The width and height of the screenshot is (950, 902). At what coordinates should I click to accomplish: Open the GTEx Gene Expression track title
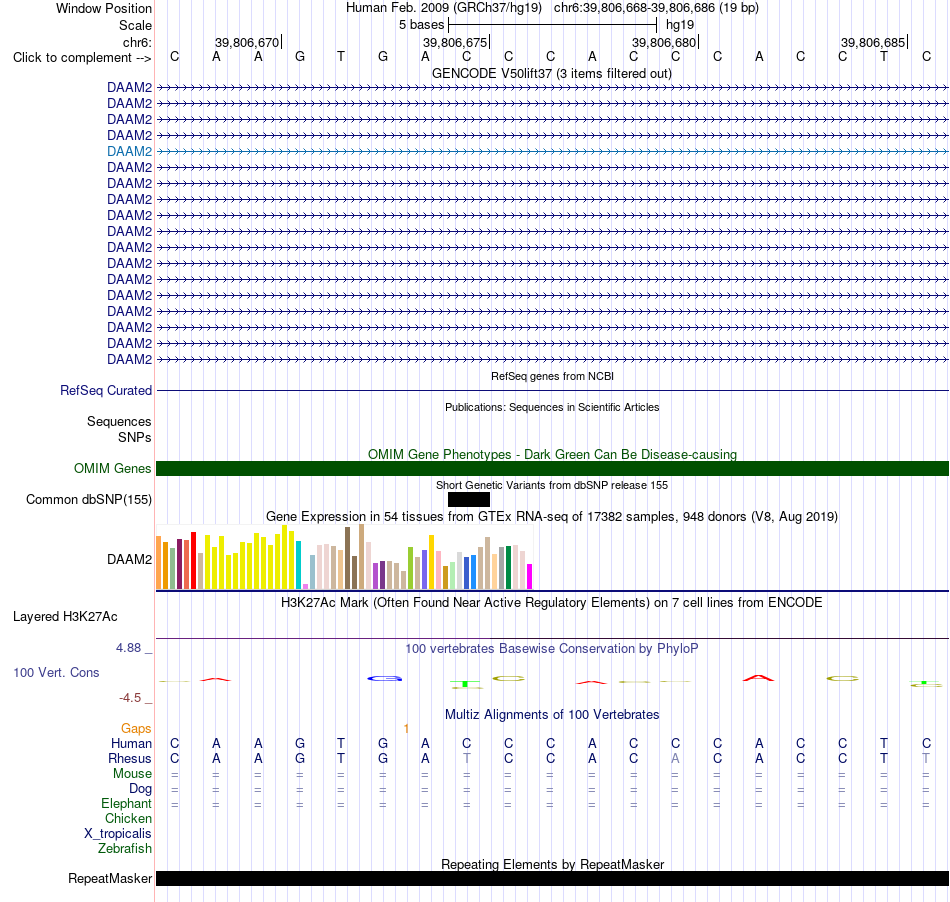tap(552, 517)
